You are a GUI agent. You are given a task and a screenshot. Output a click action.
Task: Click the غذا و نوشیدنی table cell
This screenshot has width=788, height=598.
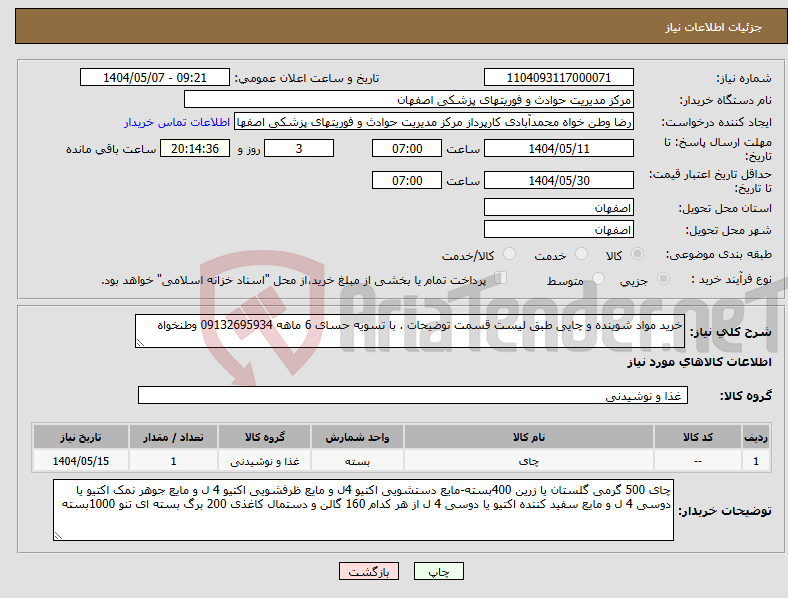pos(264,461)
